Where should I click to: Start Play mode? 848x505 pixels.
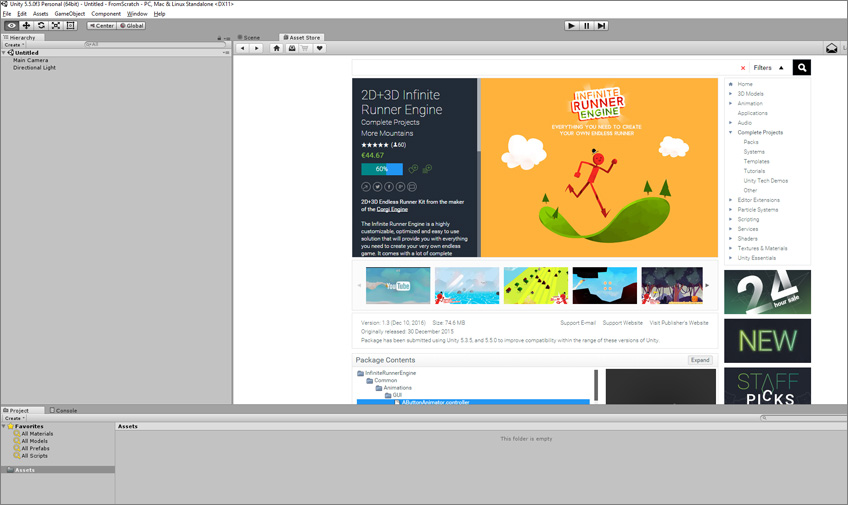571,25
